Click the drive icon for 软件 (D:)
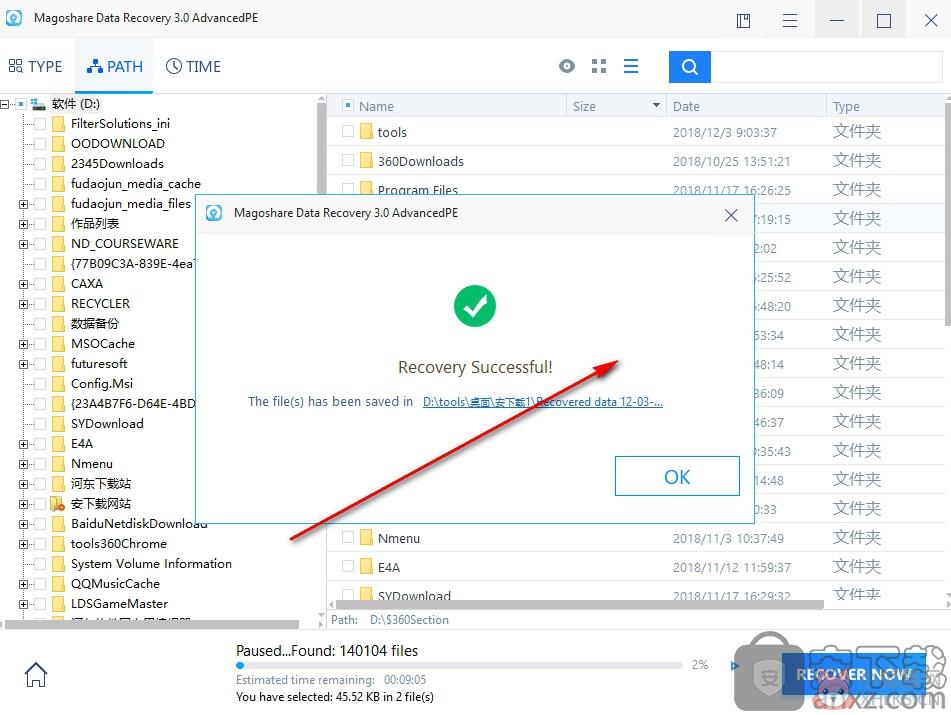This screenshot has width=951, height=715. (38, 104)
